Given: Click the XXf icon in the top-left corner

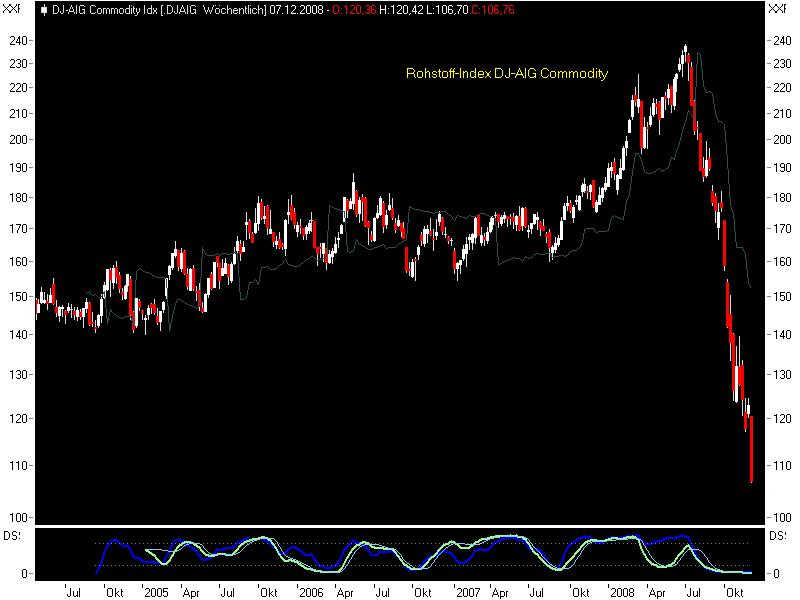Looking at the screenshot, I should coord(12,9).
